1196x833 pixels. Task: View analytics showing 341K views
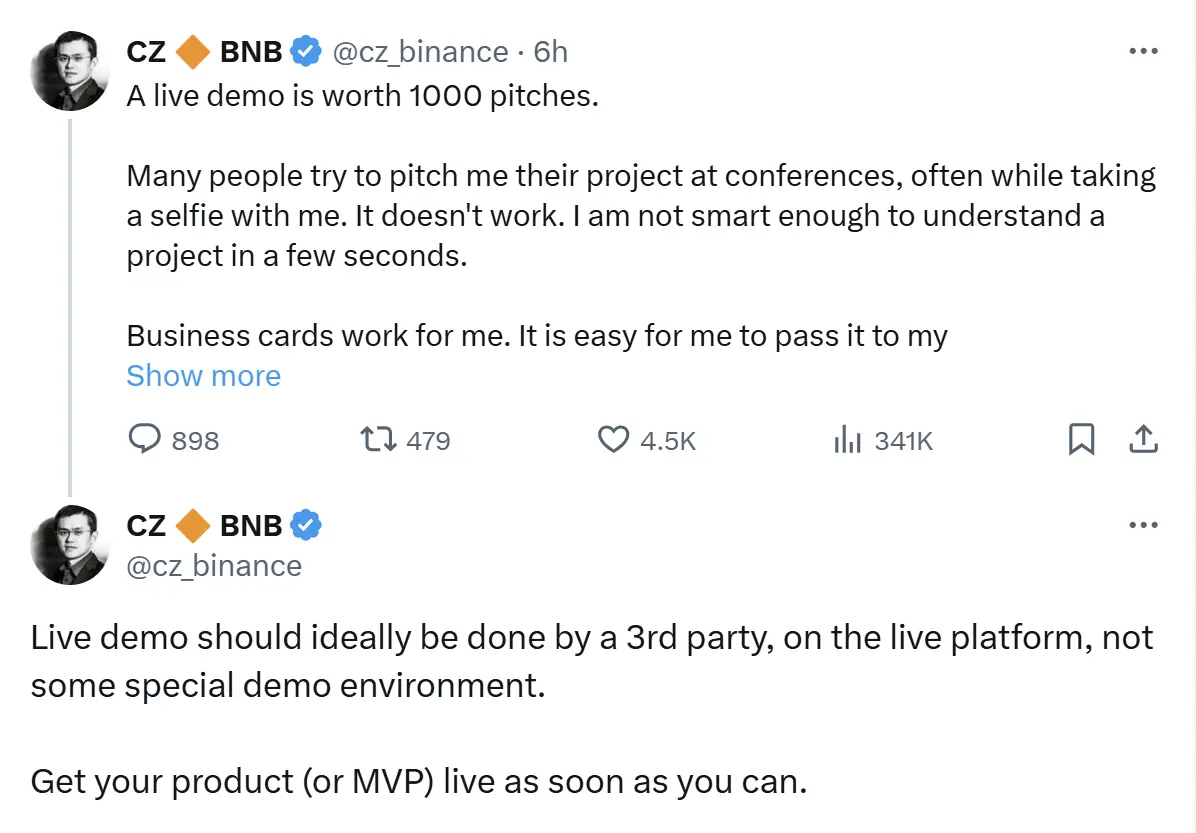click(847, 440)
